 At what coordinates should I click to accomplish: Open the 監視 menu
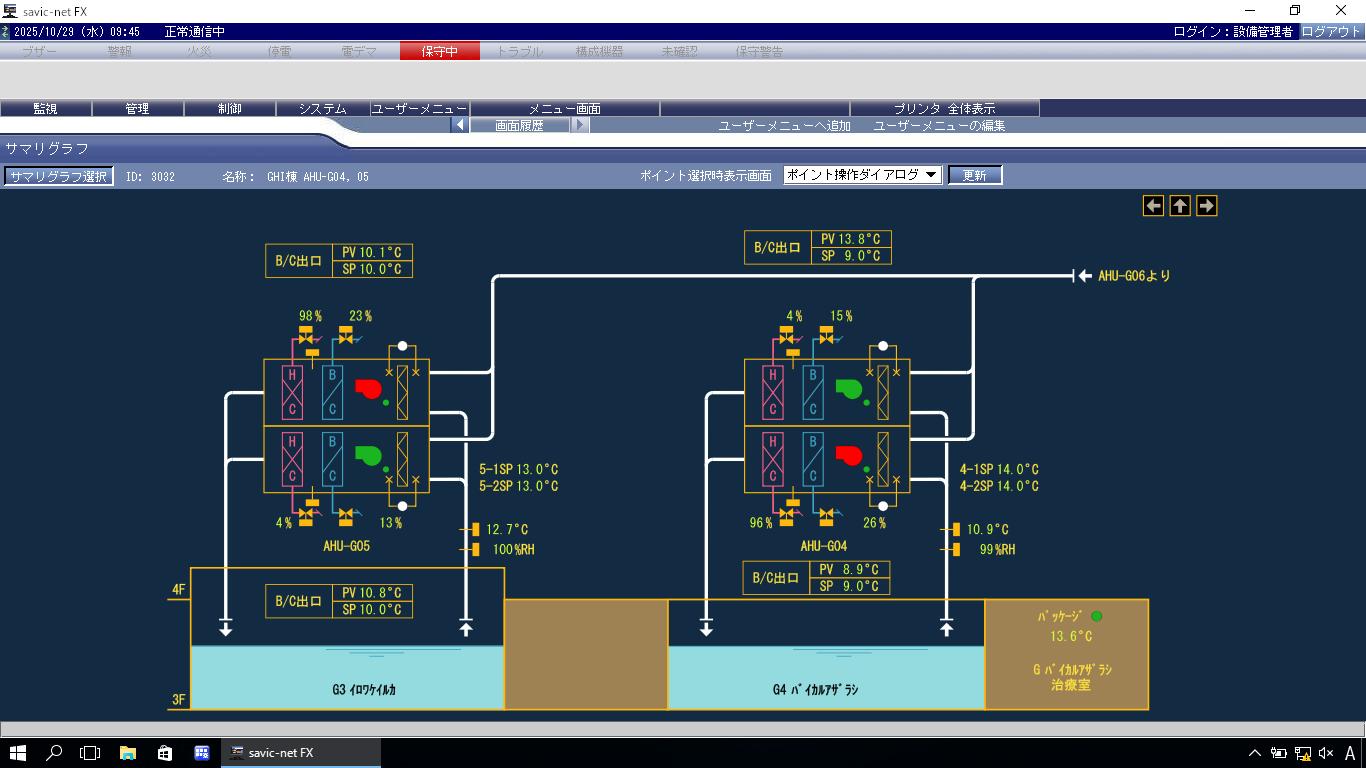[45, 109]
